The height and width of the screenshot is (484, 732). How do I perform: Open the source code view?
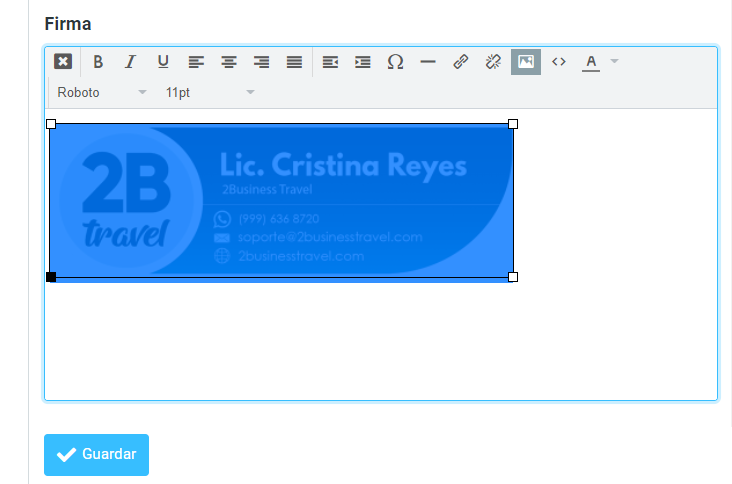tap(559, 62)
